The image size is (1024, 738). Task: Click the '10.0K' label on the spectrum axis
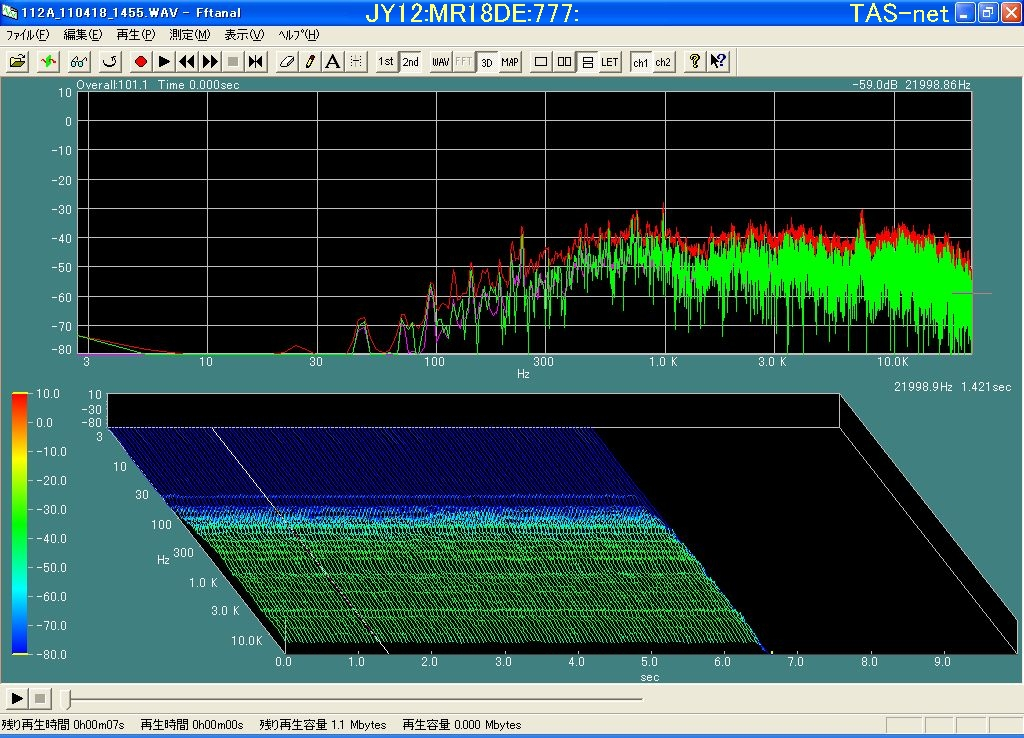[893, 362]
